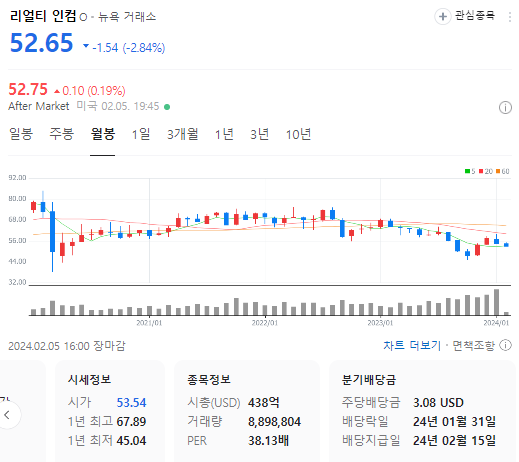Click the green 5-period moving average legend
This screenshot has width=519, height=462.
pyautogui.click(x=470, y=171)
